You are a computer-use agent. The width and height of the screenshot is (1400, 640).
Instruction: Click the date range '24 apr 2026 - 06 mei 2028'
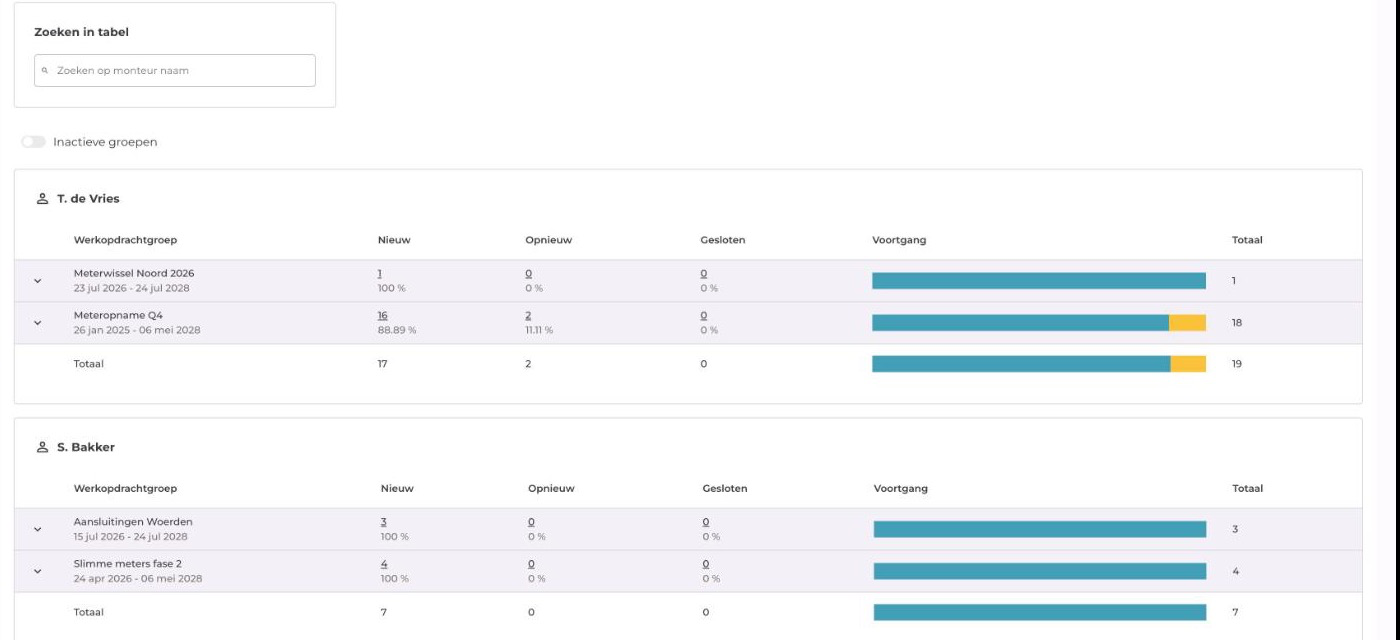click(138, 579)
